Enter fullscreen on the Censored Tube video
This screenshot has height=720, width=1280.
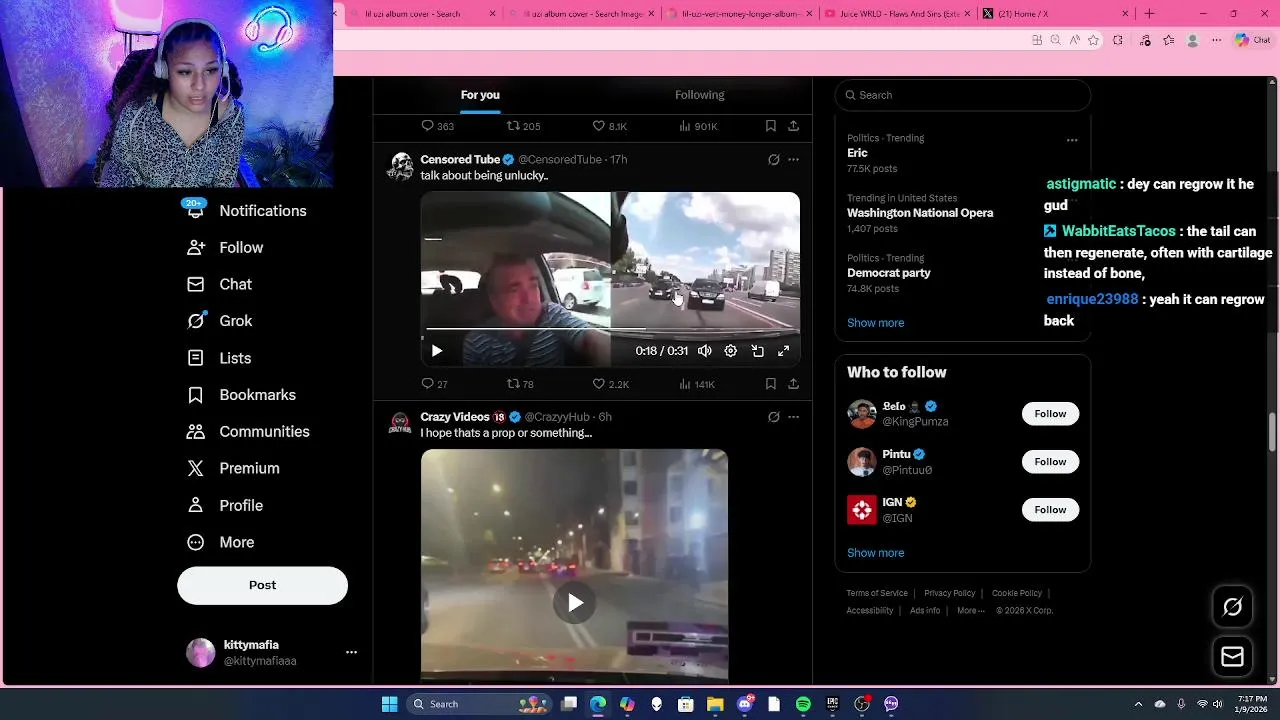784,351
